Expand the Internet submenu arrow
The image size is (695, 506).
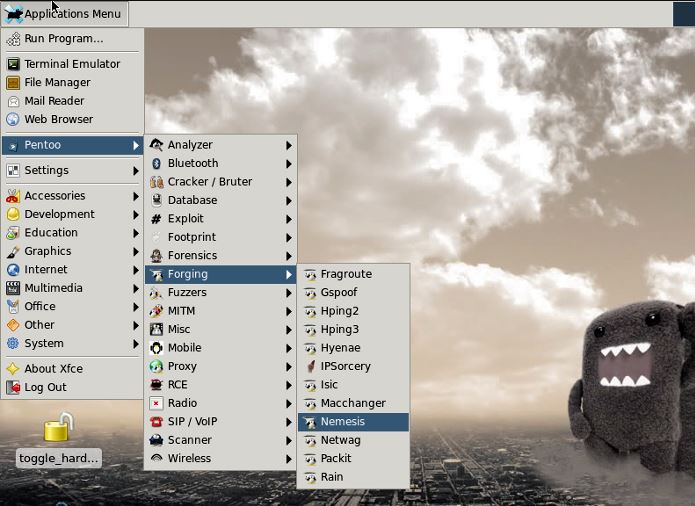coord(136,270)
